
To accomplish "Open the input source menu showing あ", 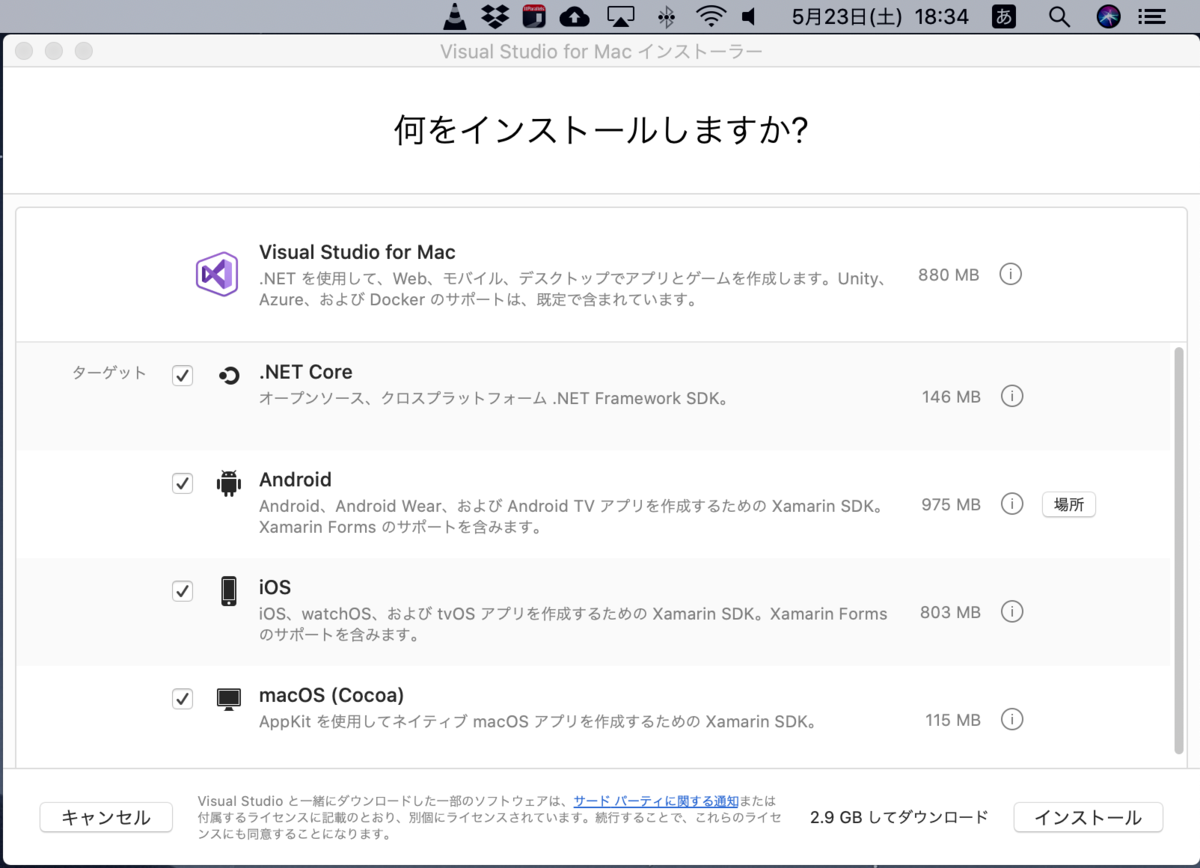I will pyautogui.click(x=1003, y=16).
